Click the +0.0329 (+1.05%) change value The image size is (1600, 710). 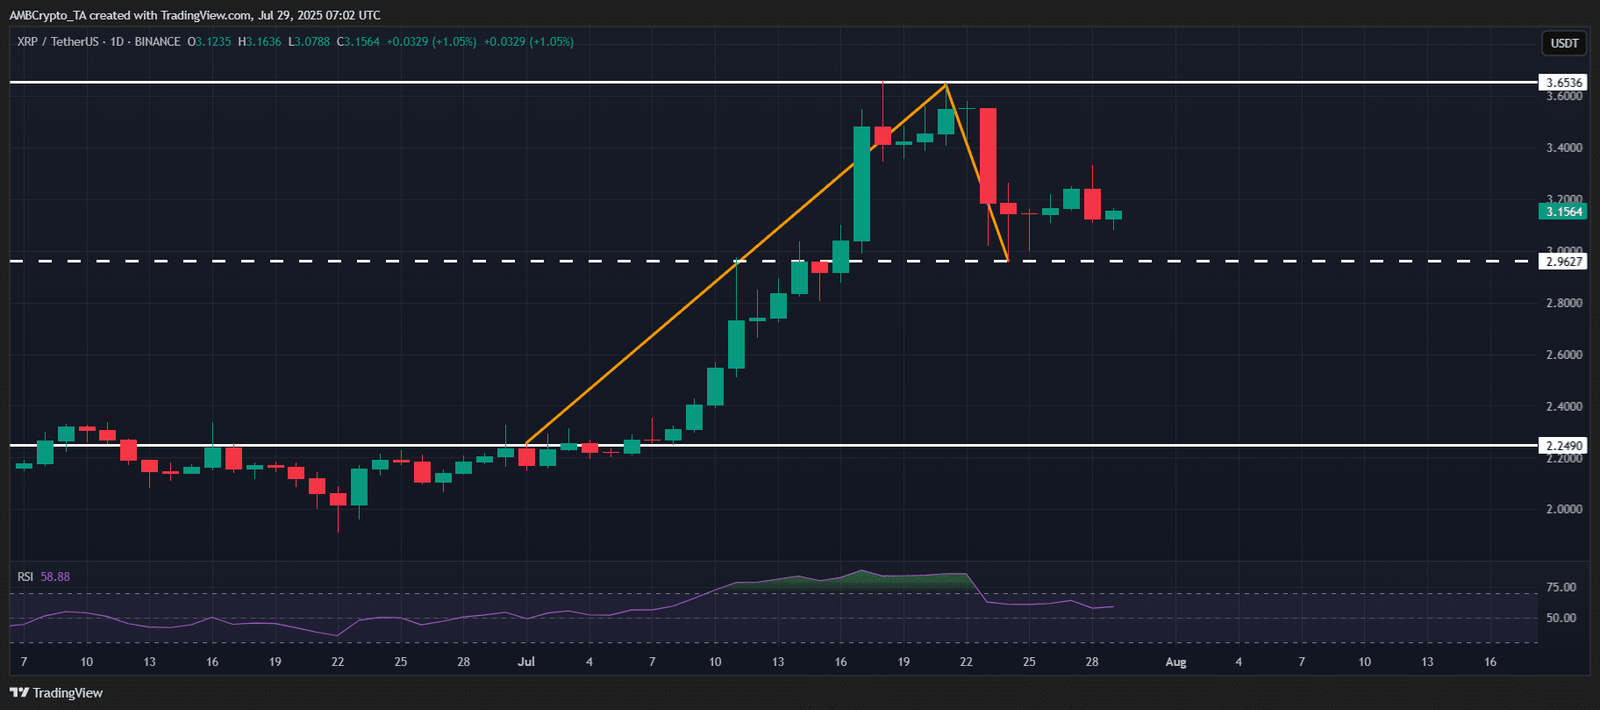point(430,42)
